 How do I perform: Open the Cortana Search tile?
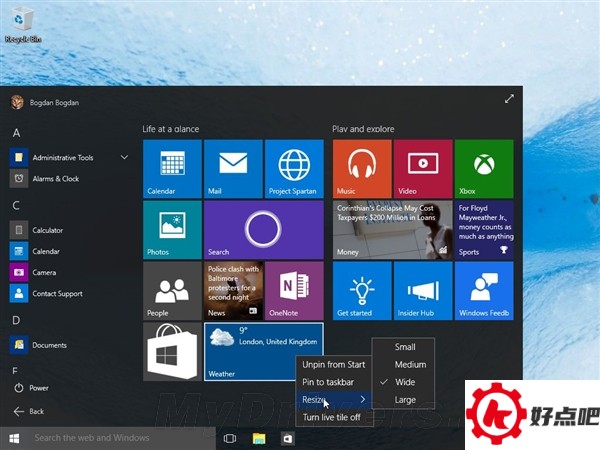(264, 230)
